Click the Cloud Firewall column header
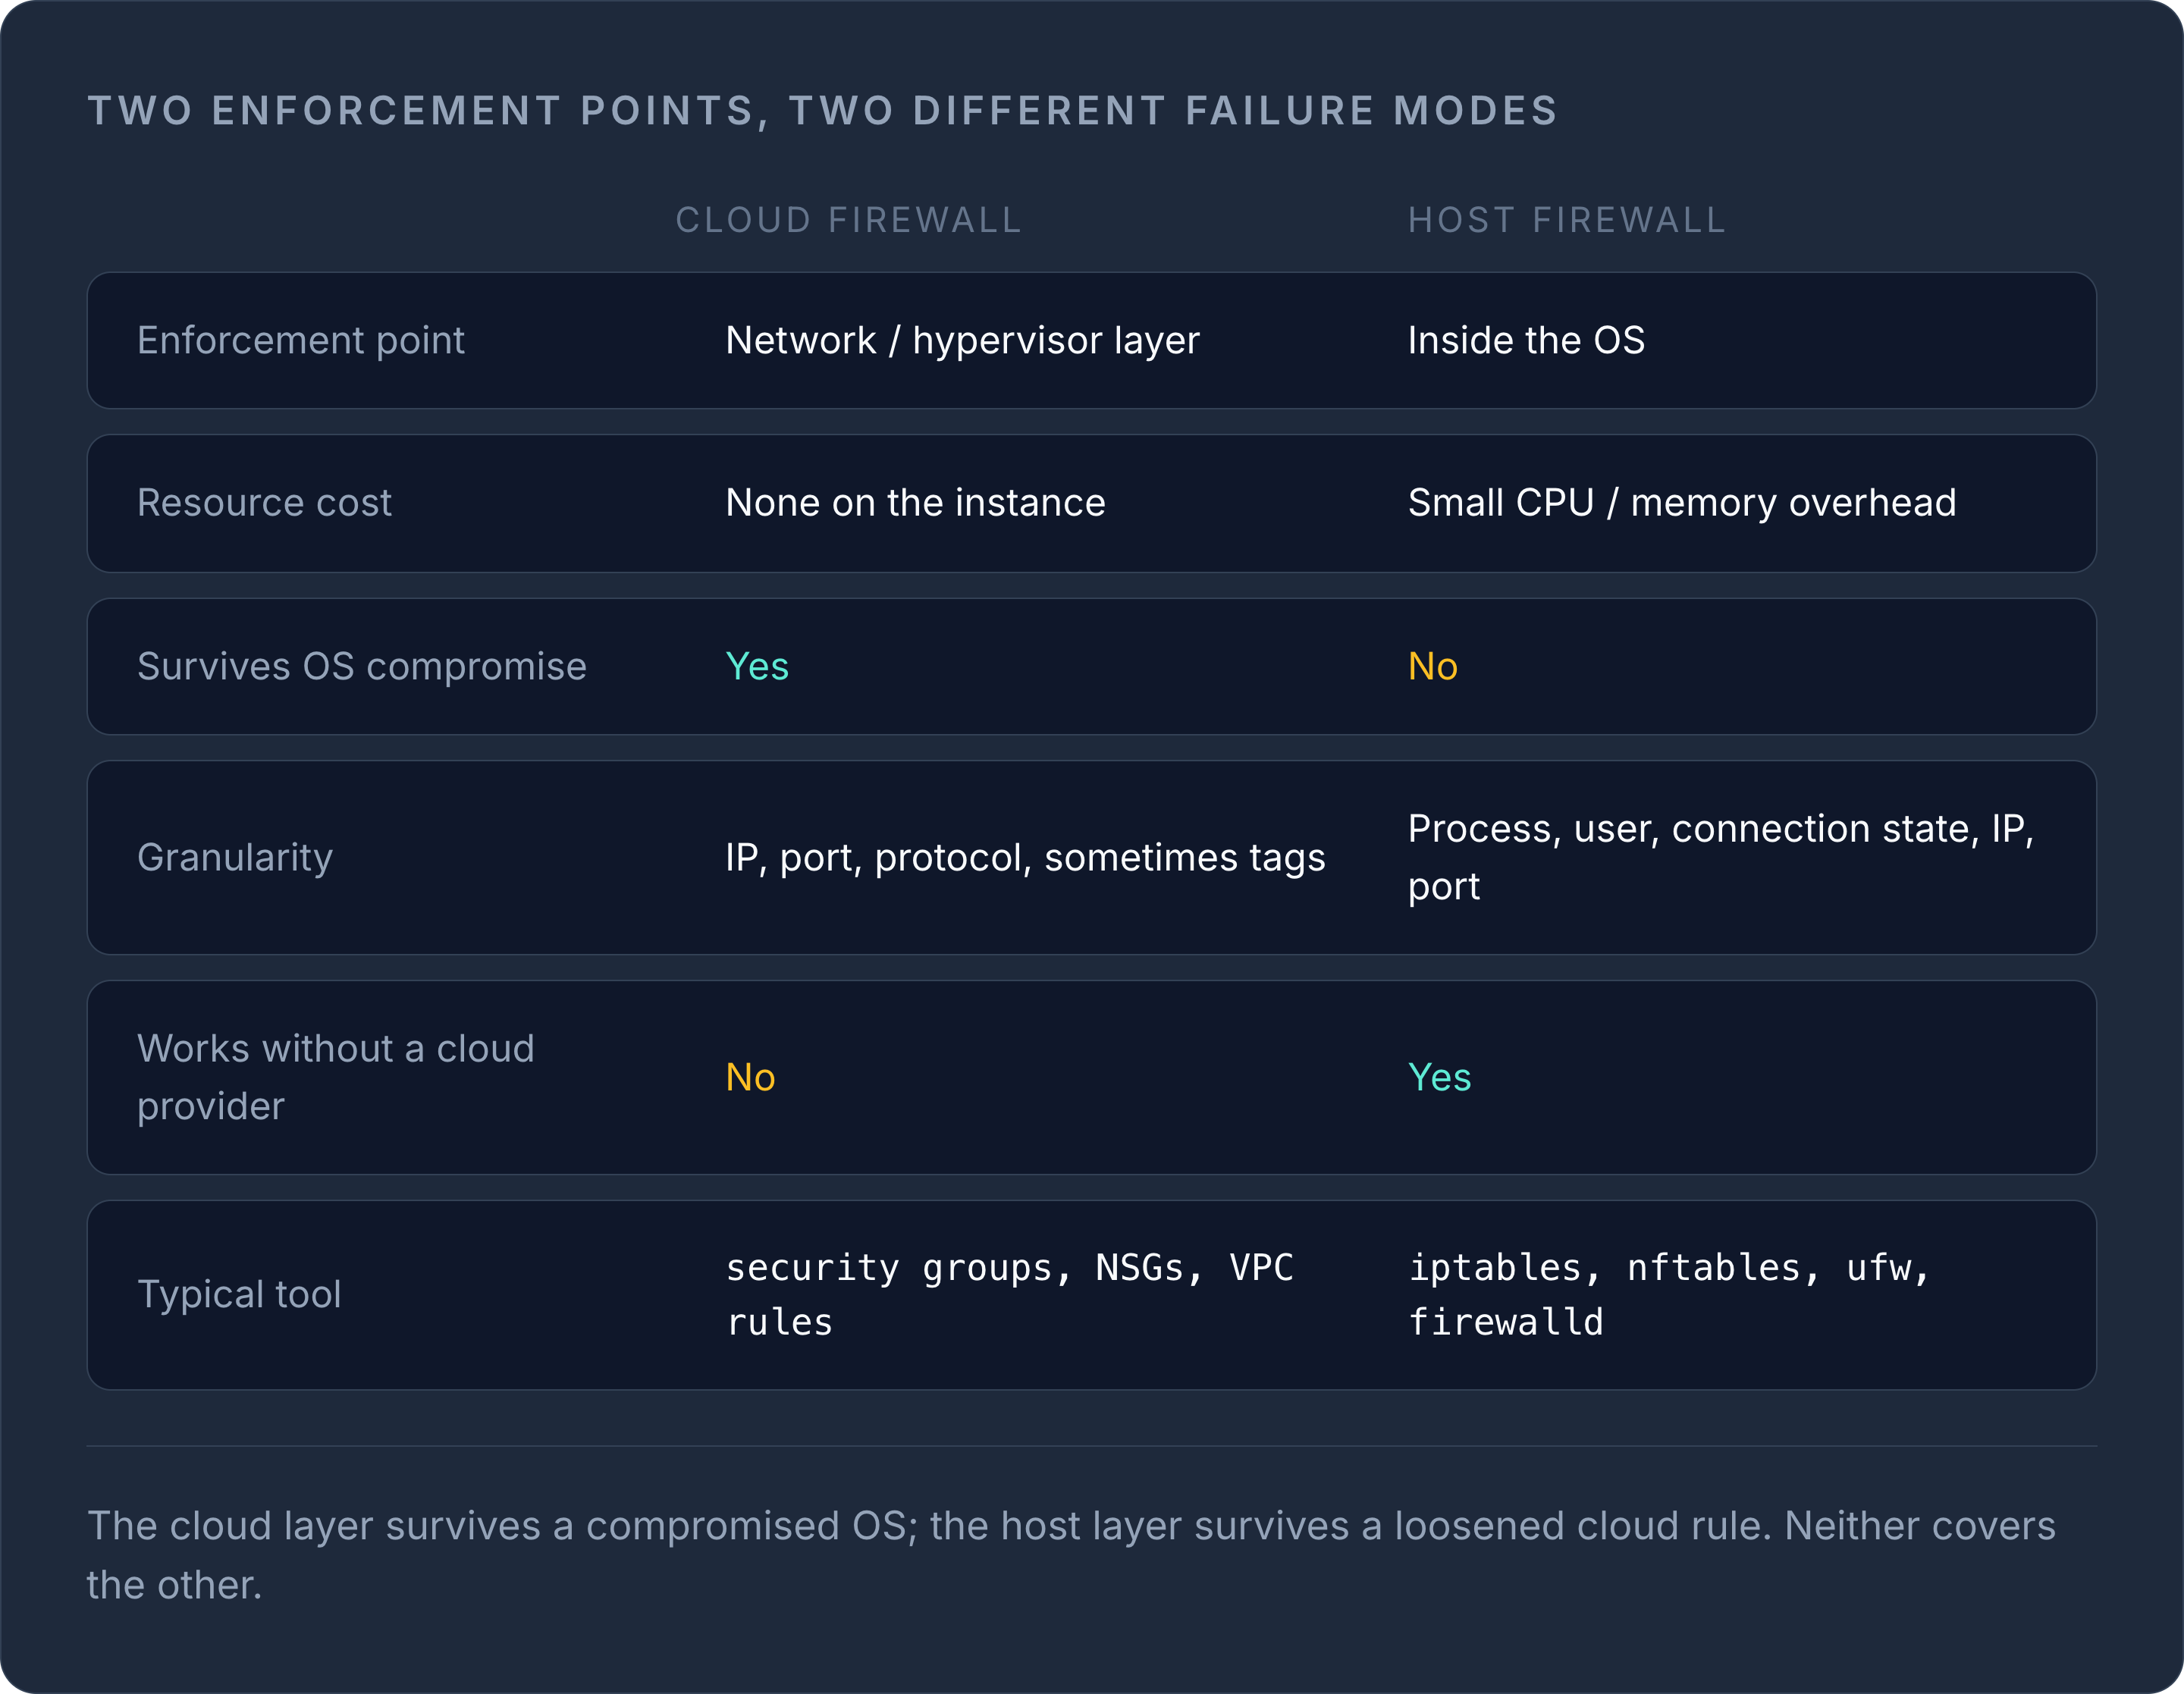Screen dimensions: 2184x1694 pyautogui.click(x=848, y=220)
